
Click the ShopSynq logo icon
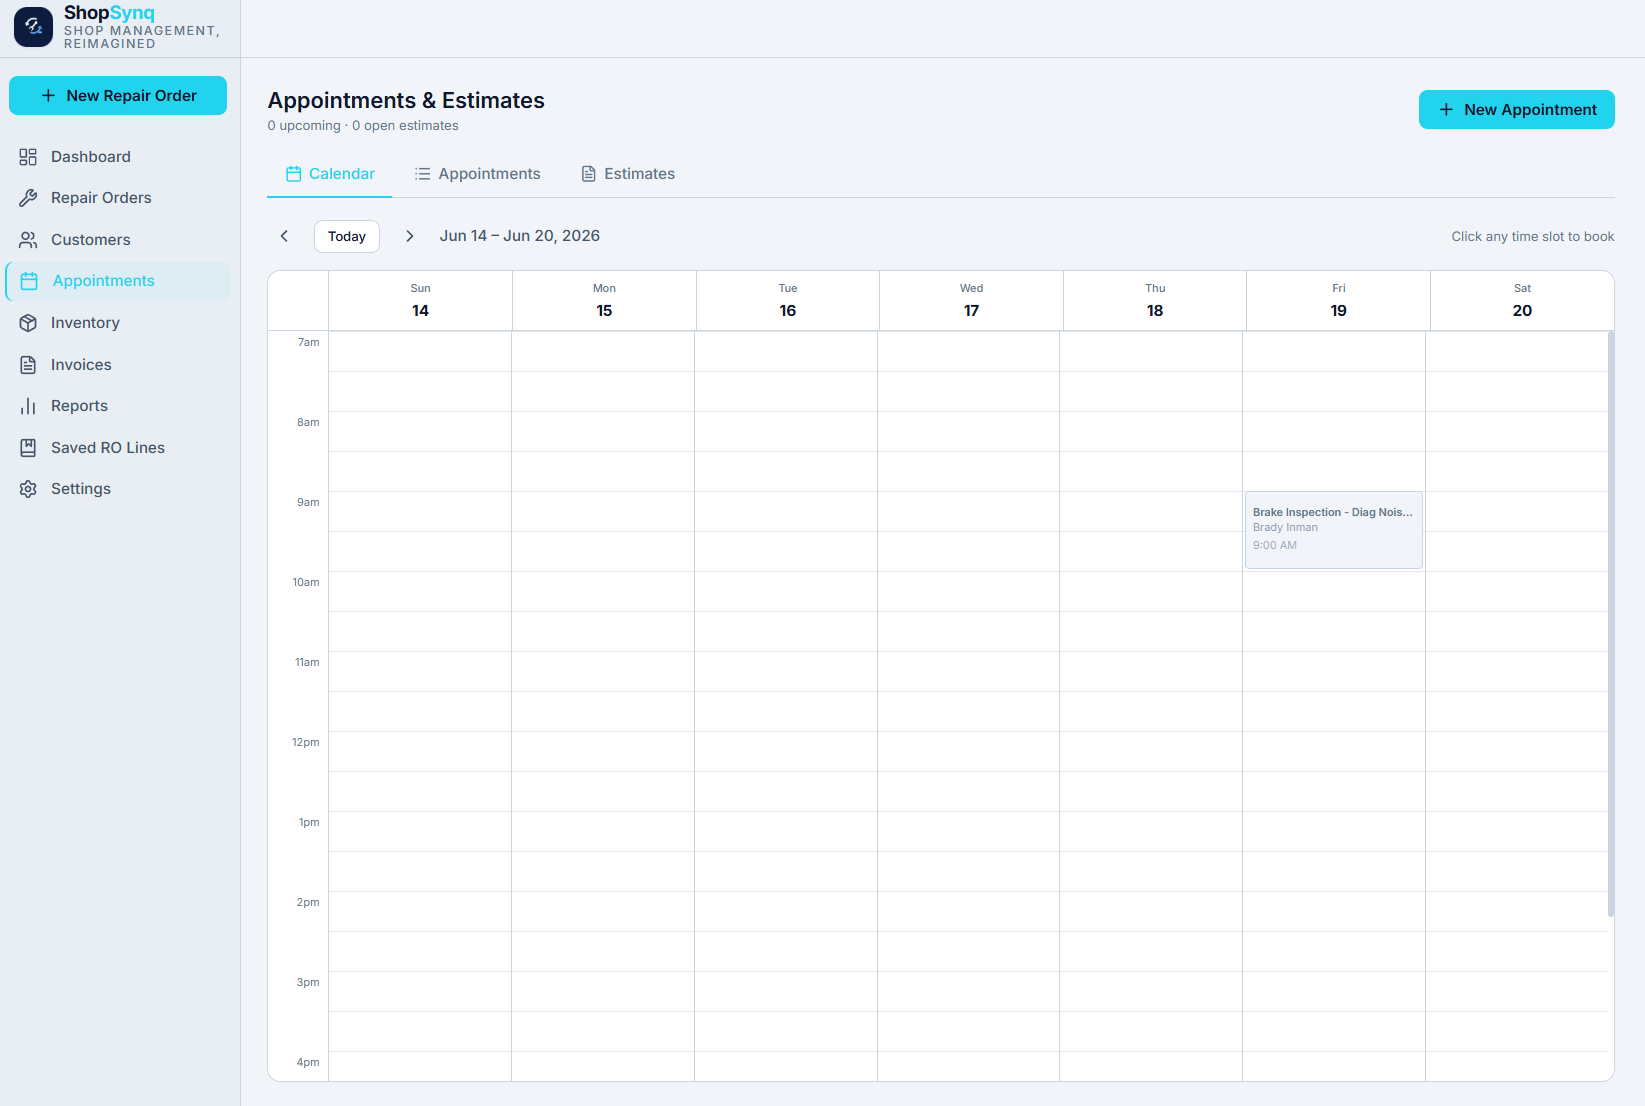coord(33,27)
